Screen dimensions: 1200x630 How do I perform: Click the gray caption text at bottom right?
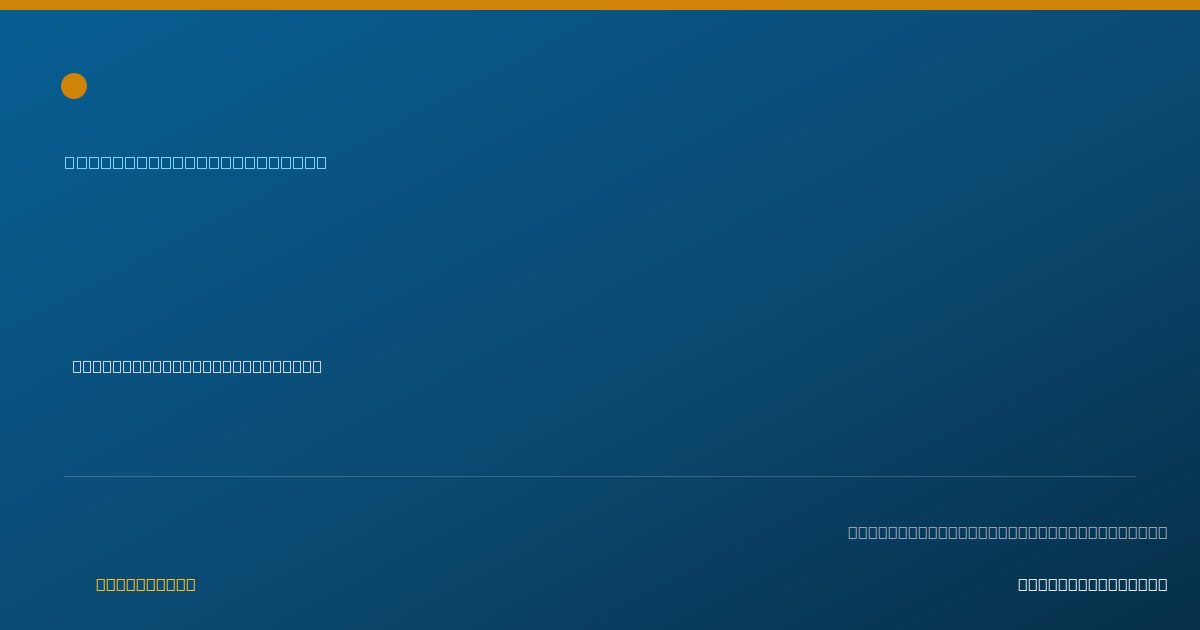coord(1008,532)
